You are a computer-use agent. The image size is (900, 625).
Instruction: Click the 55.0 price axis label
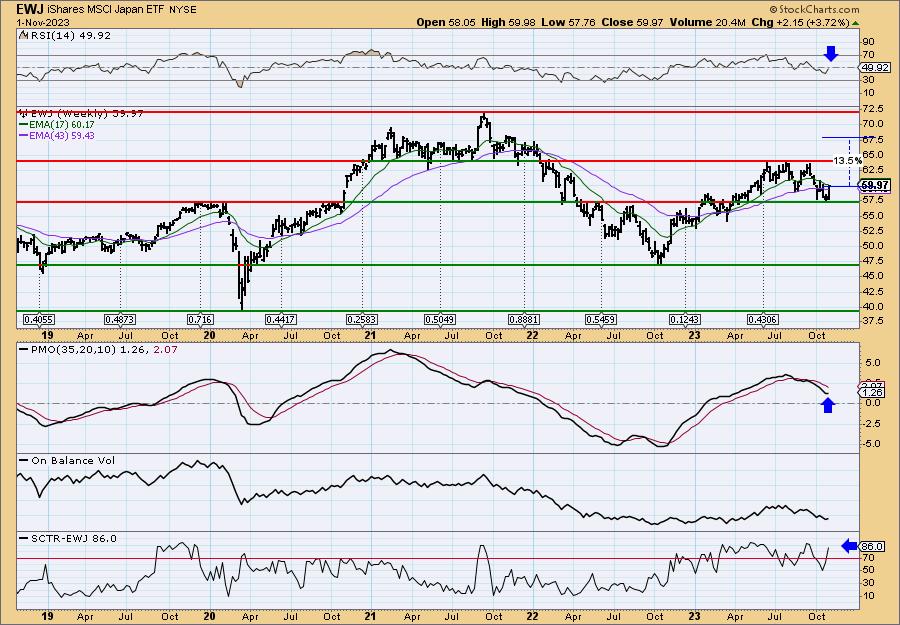click(873, 215)
